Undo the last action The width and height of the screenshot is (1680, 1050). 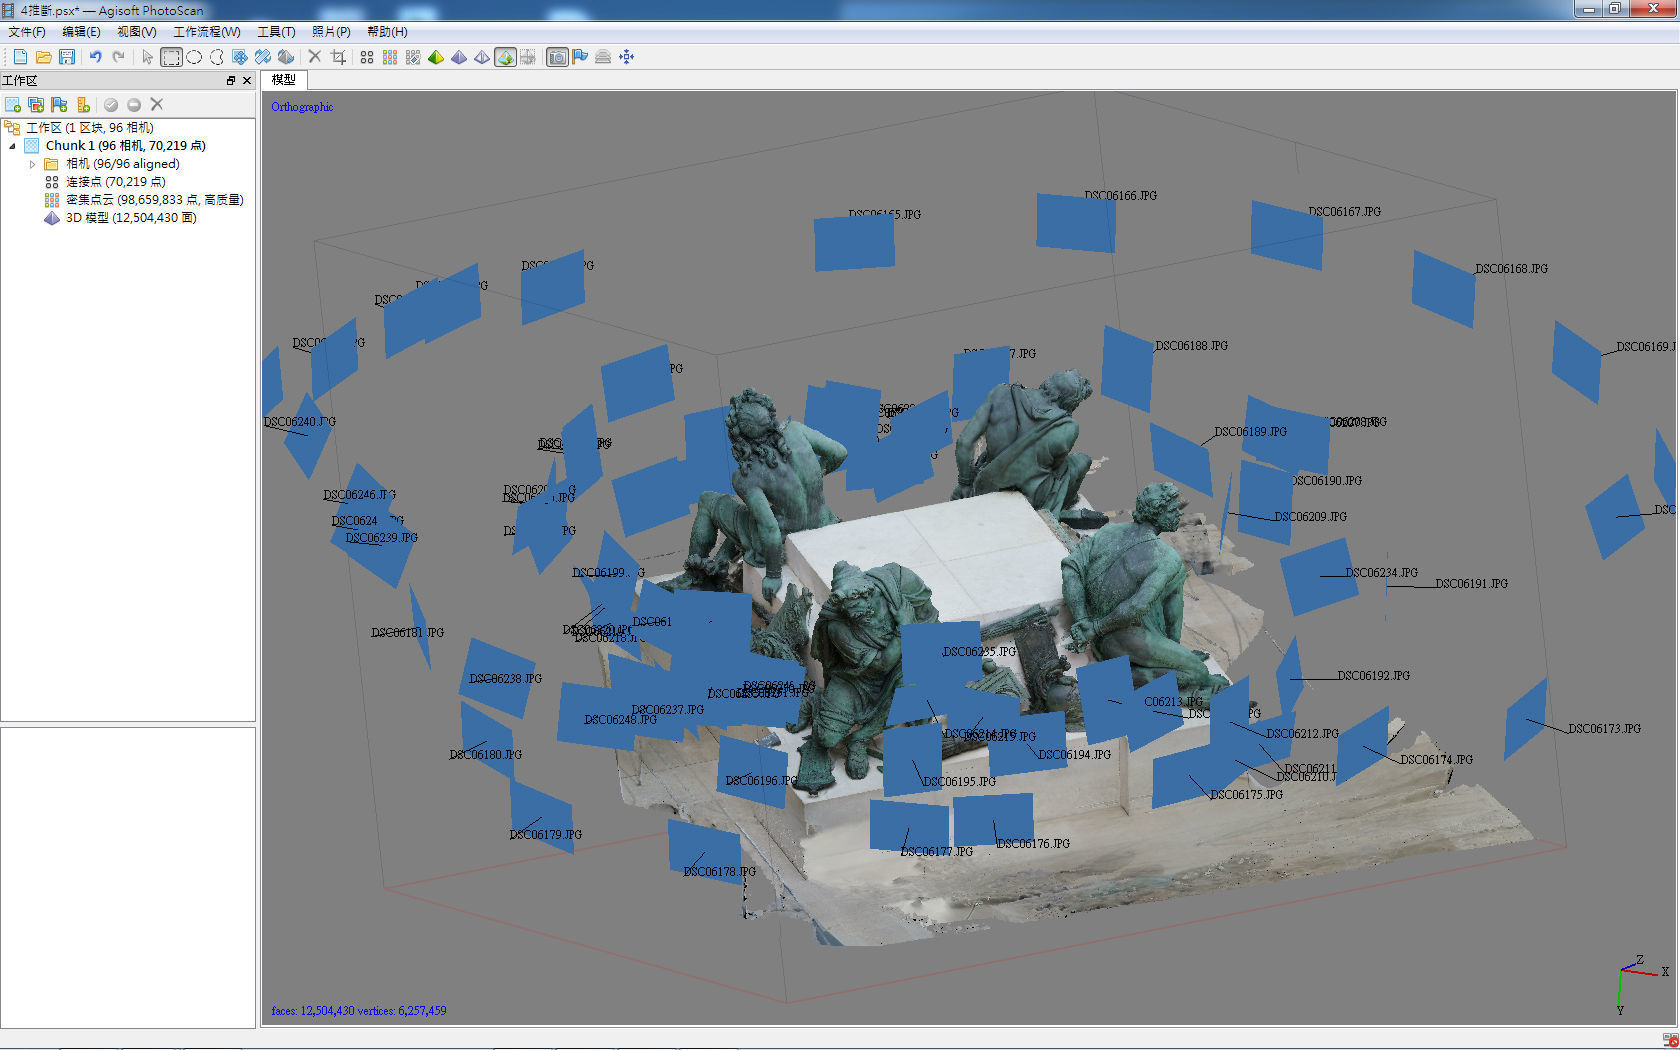(95, 57)
